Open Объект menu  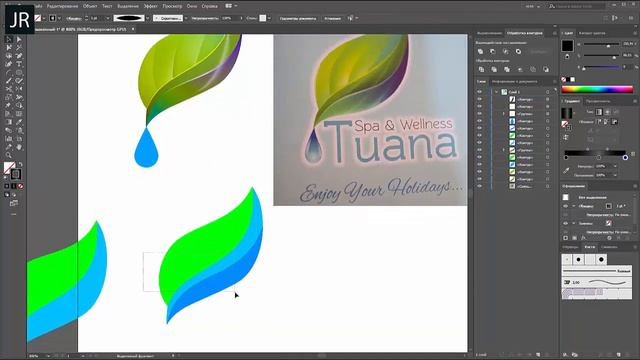[x=90, y=6]
